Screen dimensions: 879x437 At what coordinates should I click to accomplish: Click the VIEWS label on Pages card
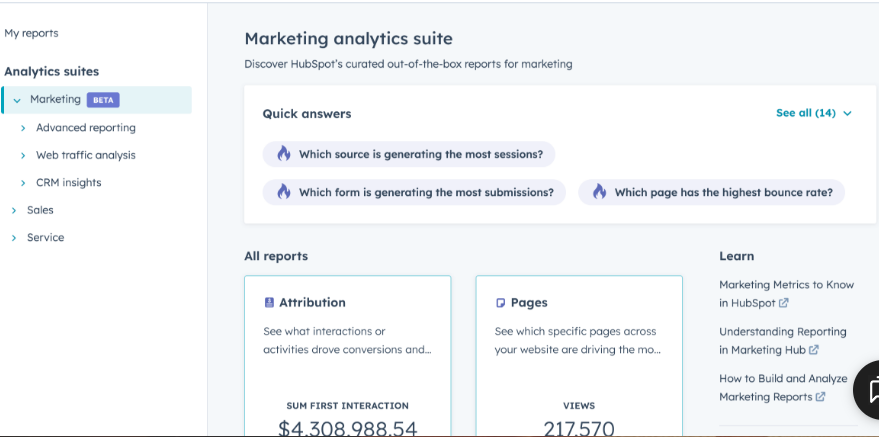pos(579,406)
